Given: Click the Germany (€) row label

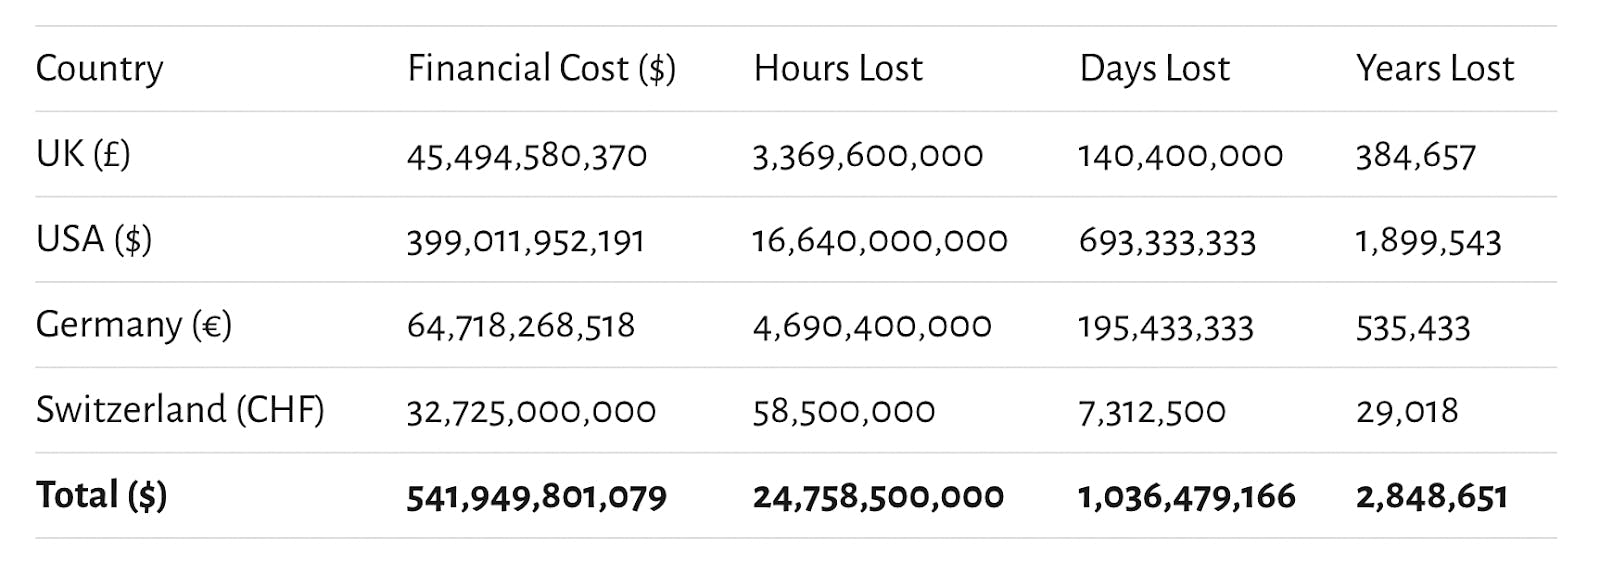Looking at the screenshot, I should coord(133,326).
